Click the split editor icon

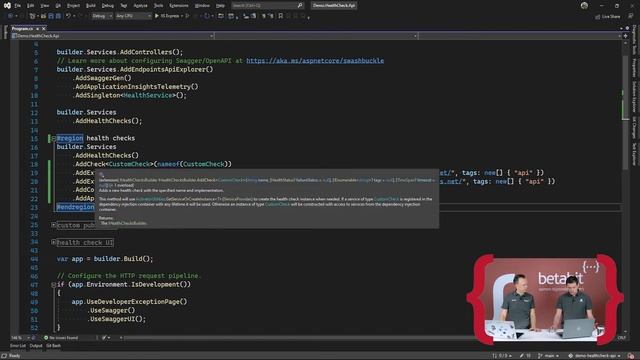coord(625,36)
